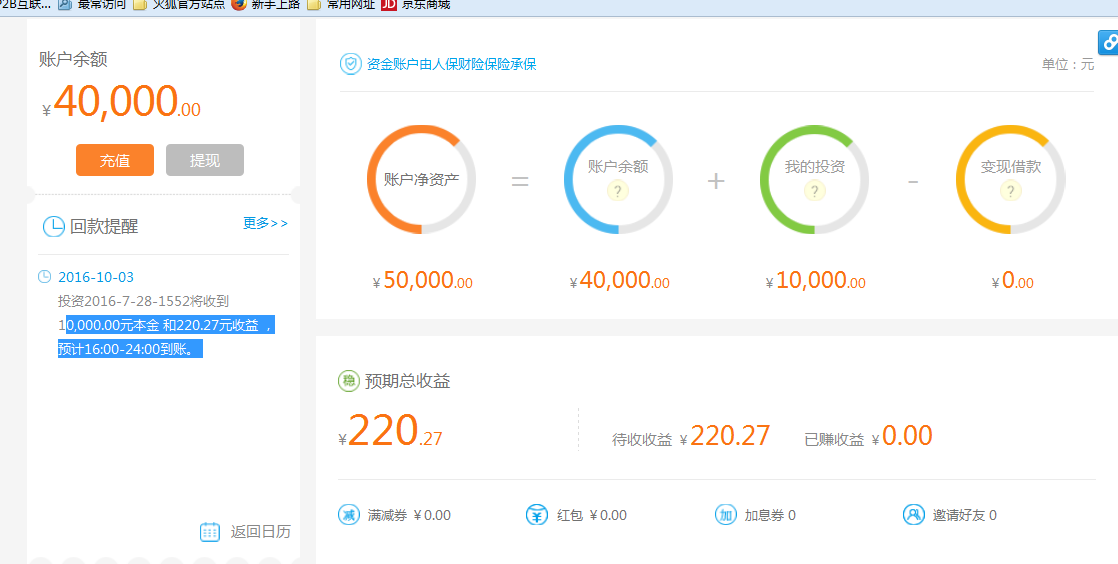Click the 返回日历 calendar icon
The height and width of the screenshot is (564, 1118).
[x=210, y=532]
